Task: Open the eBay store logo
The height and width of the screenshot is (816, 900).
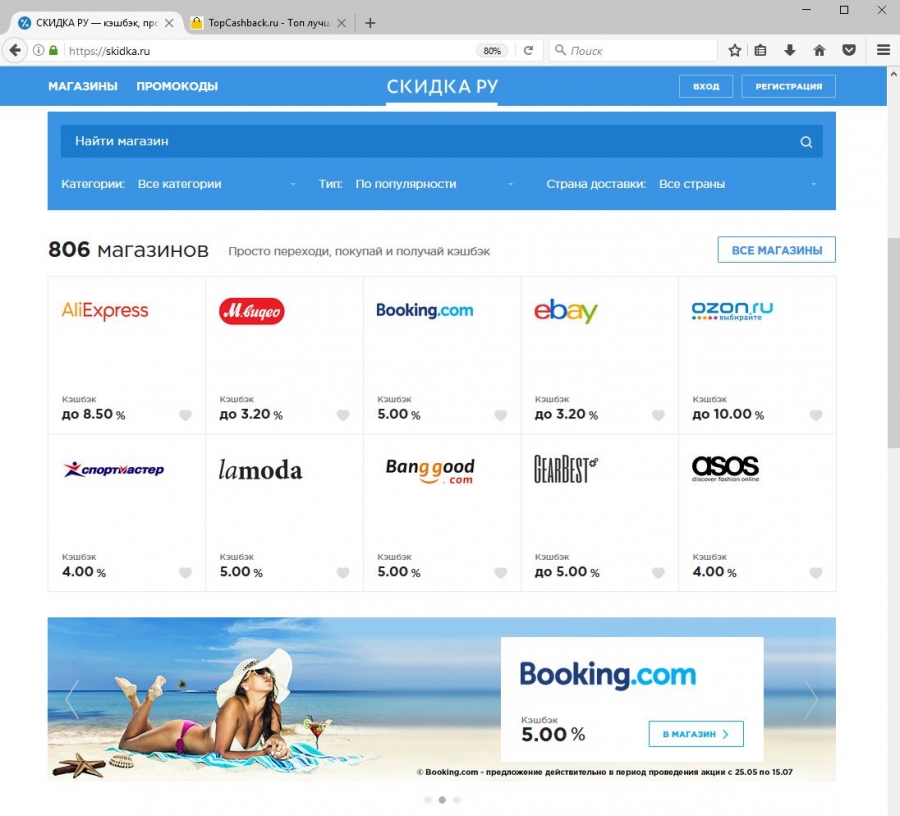Action: point(566,311)
